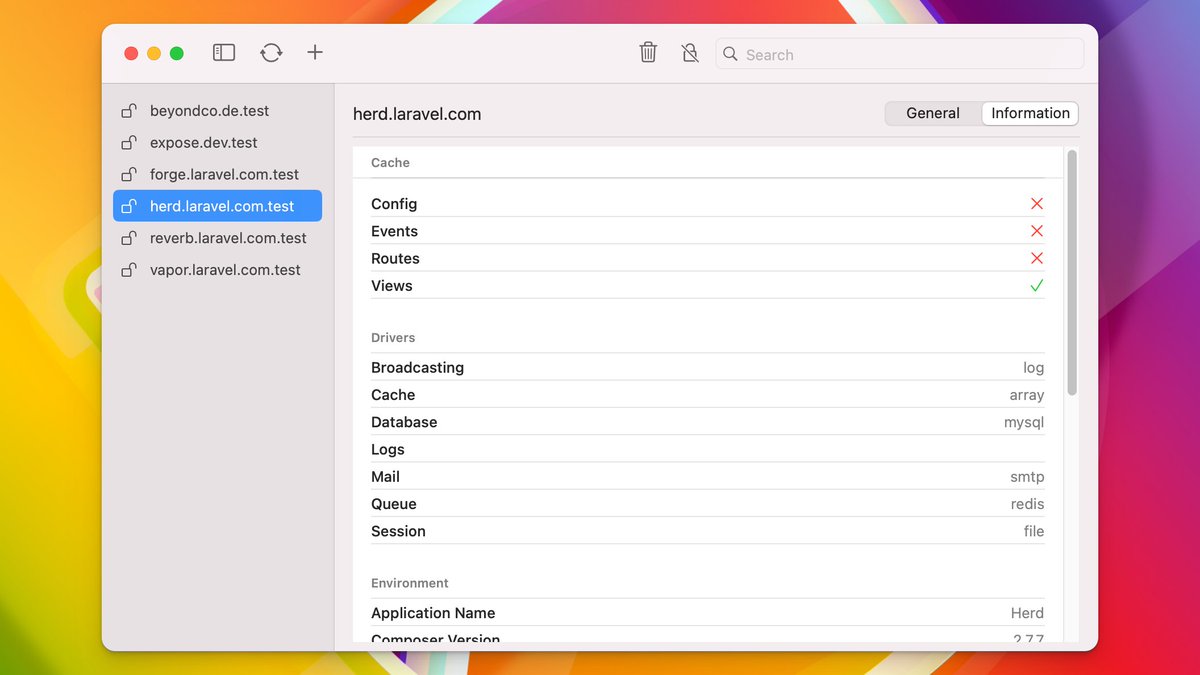This screenshot has width=1200, height=675.
Task: Click the Drivers section heading
Action: tap(393, 338)
